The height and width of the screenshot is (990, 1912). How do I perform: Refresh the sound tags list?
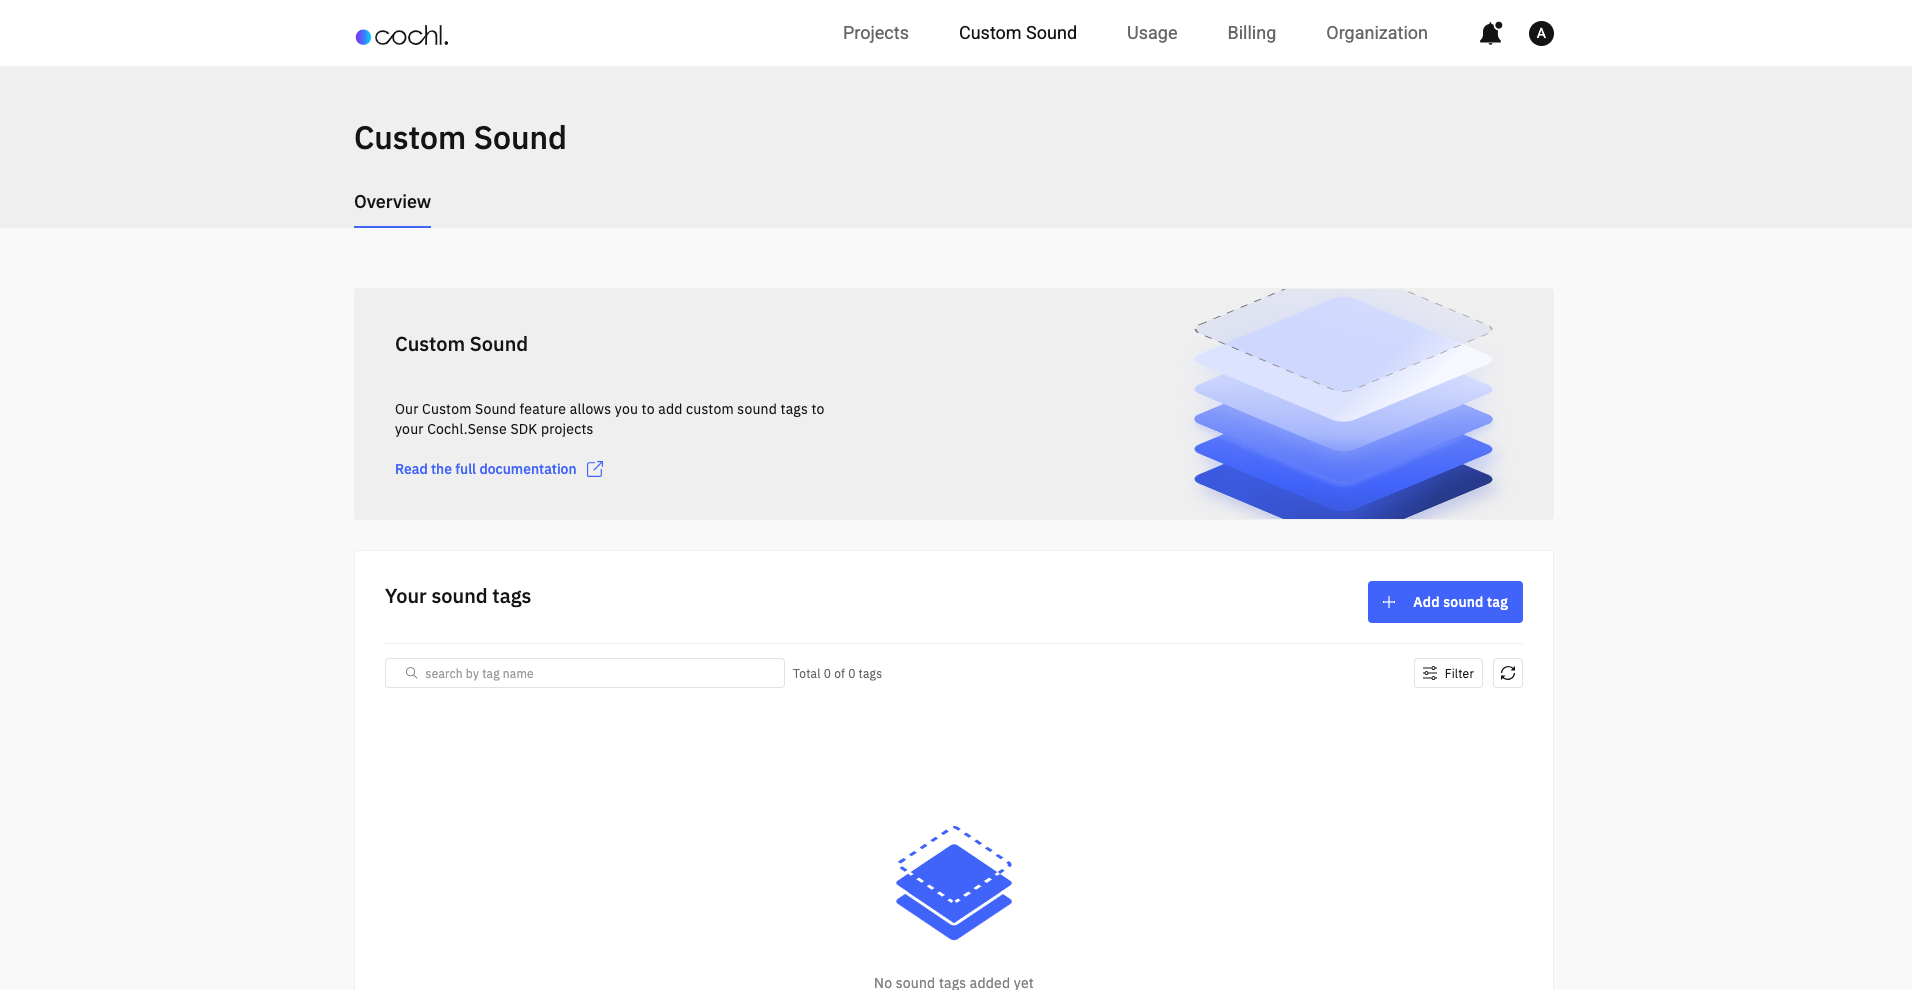point(1508,673)
